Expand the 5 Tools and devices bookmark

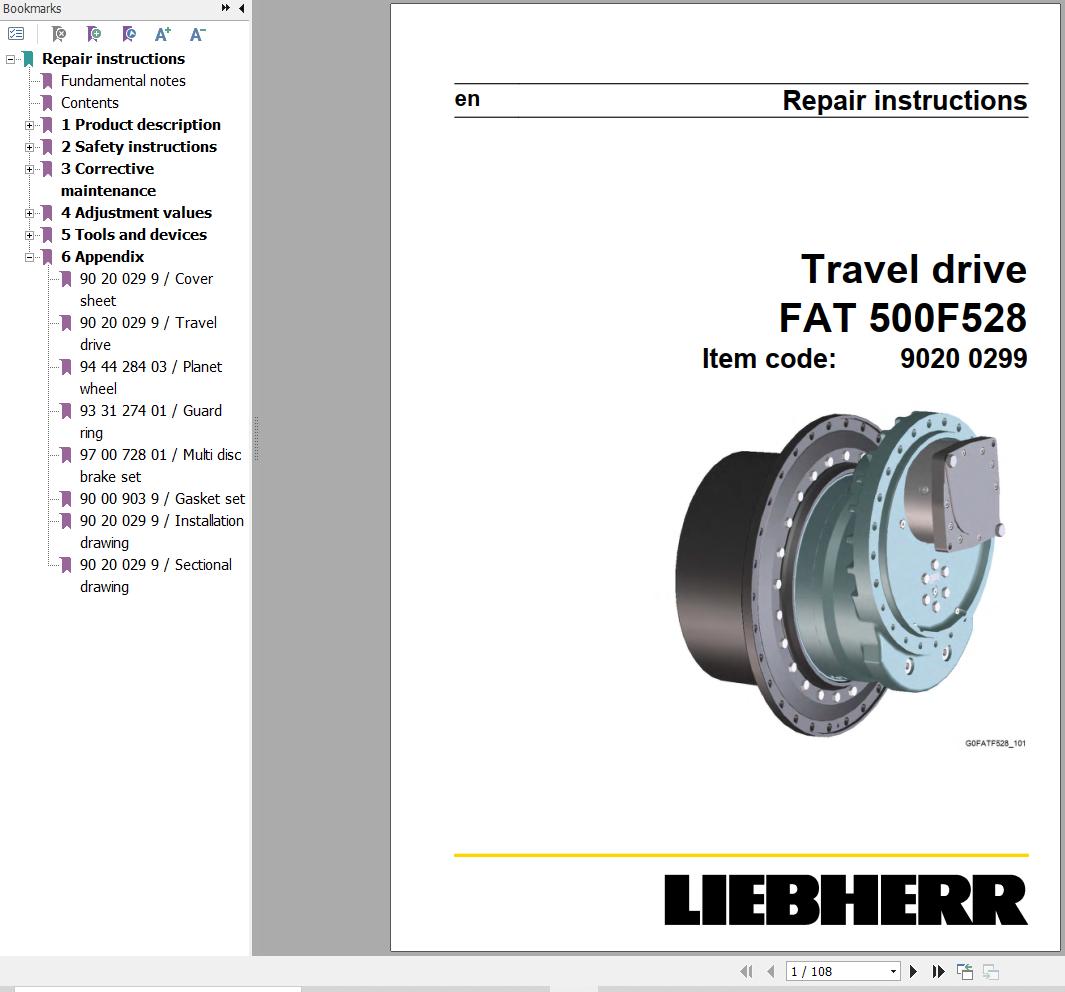(29, 235)
